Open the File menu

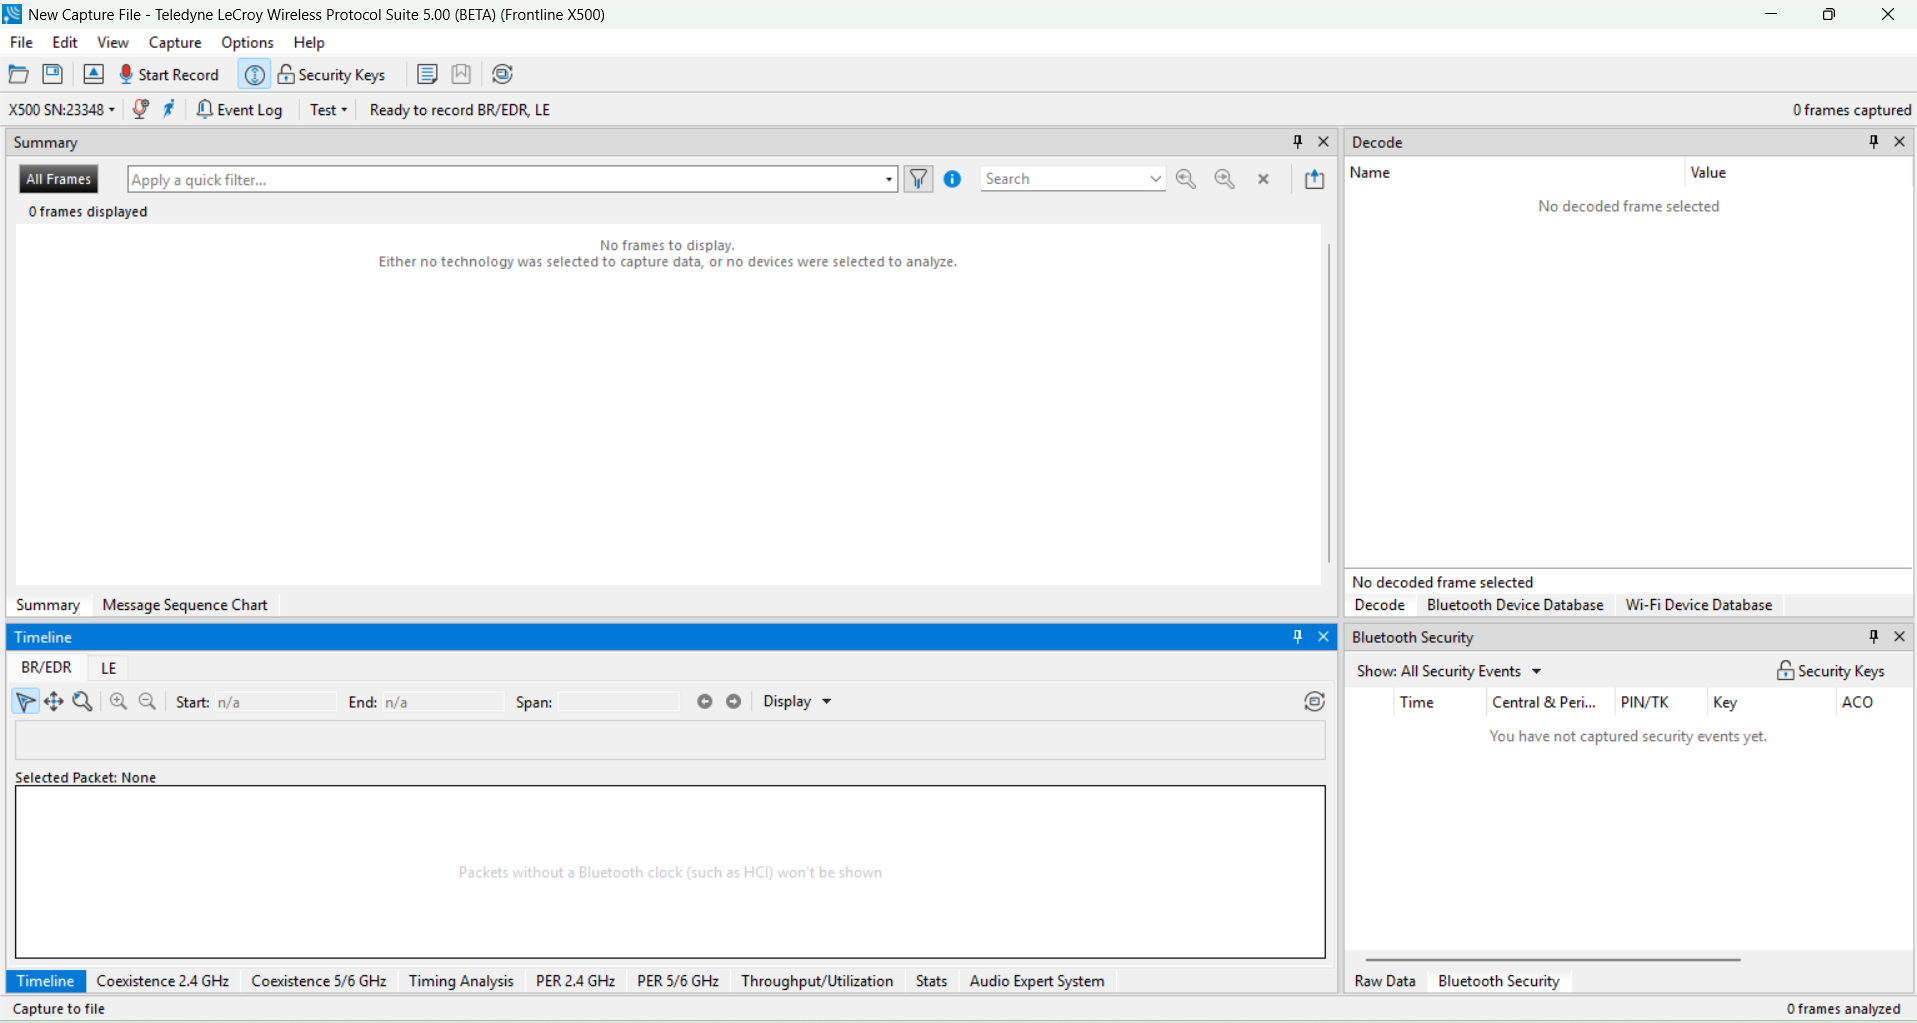pos(21,42)
